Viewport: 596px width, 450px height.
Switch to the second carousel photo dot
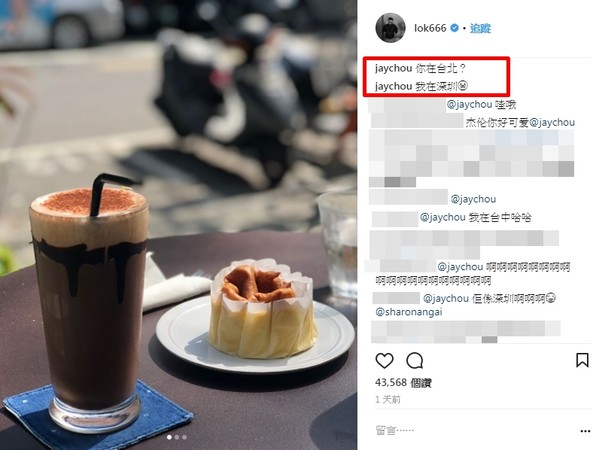pos(177,437)
